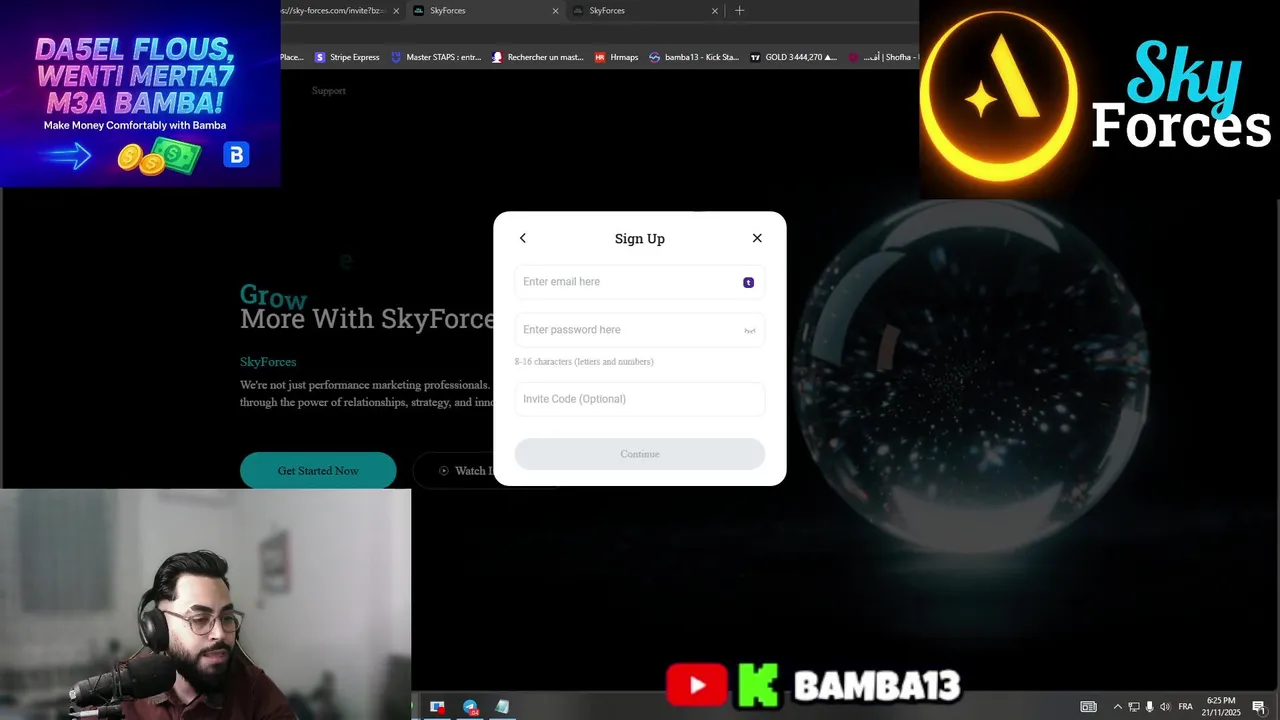Go back using the Sign Up arrow
Viewport: 1280px width, 720px height.
coord(522,238)
